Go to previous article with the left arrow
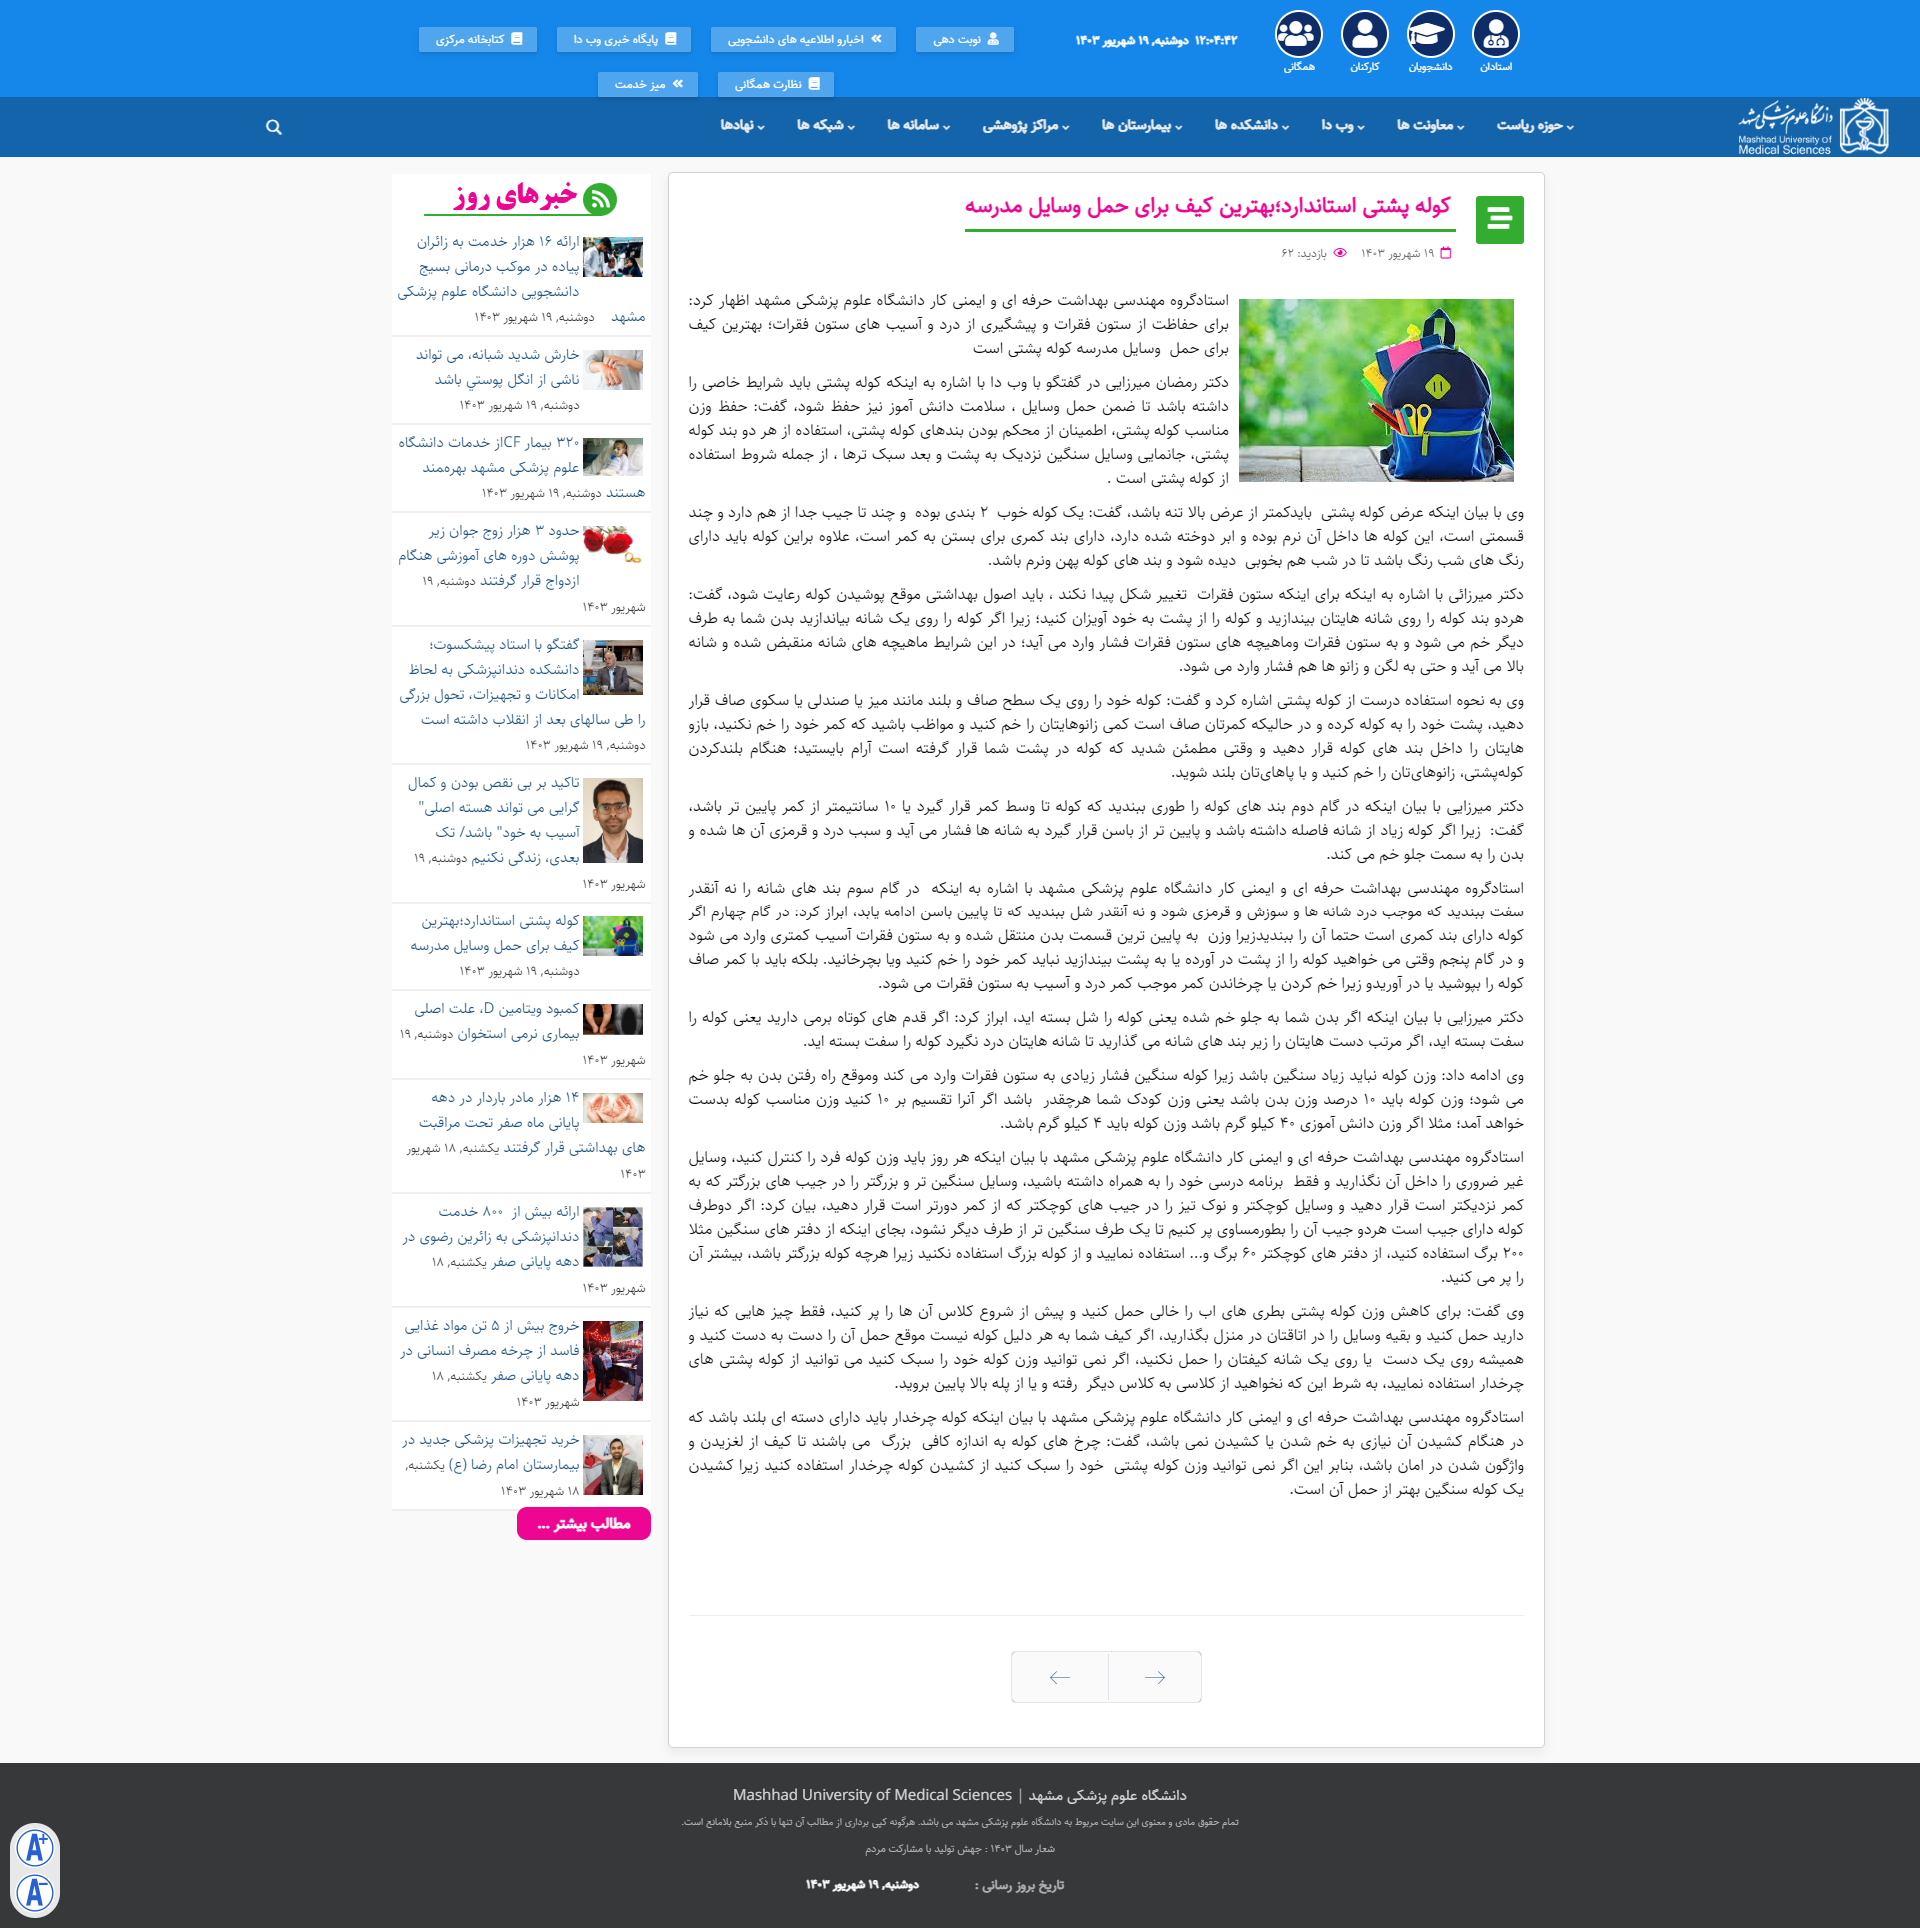1920x1930 pixels. click(x=1060, y=1677)
